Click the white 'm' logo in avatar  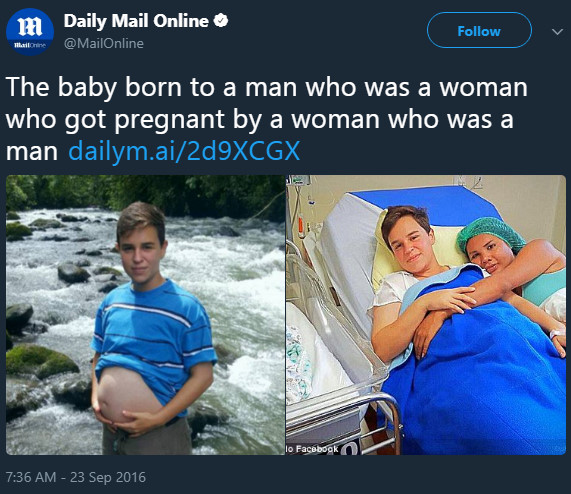pyautogui.click(x=30, y=27)
